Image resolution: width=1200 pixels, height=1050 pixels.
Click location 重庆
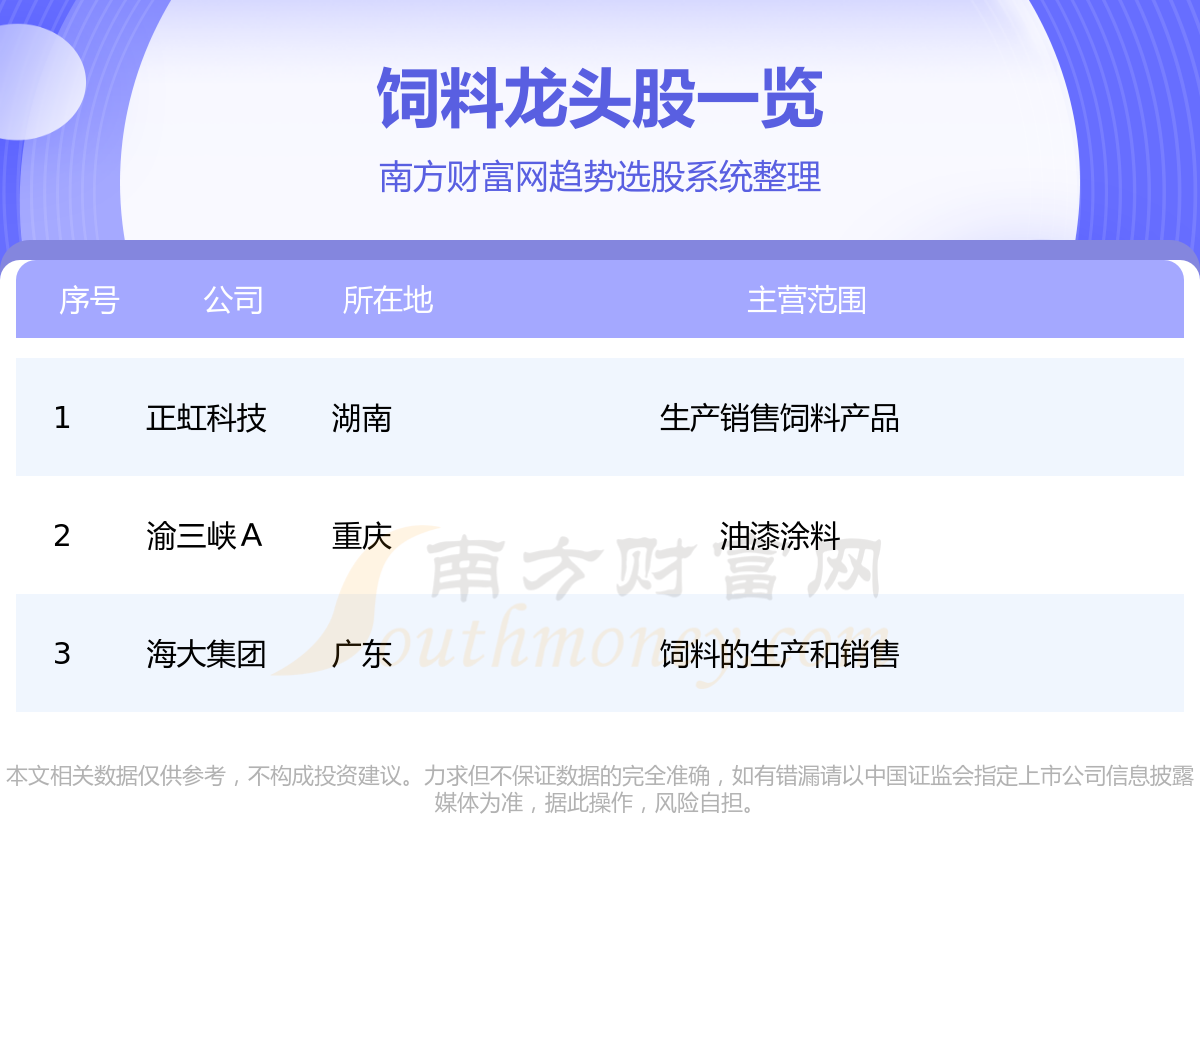coord(362,536)
